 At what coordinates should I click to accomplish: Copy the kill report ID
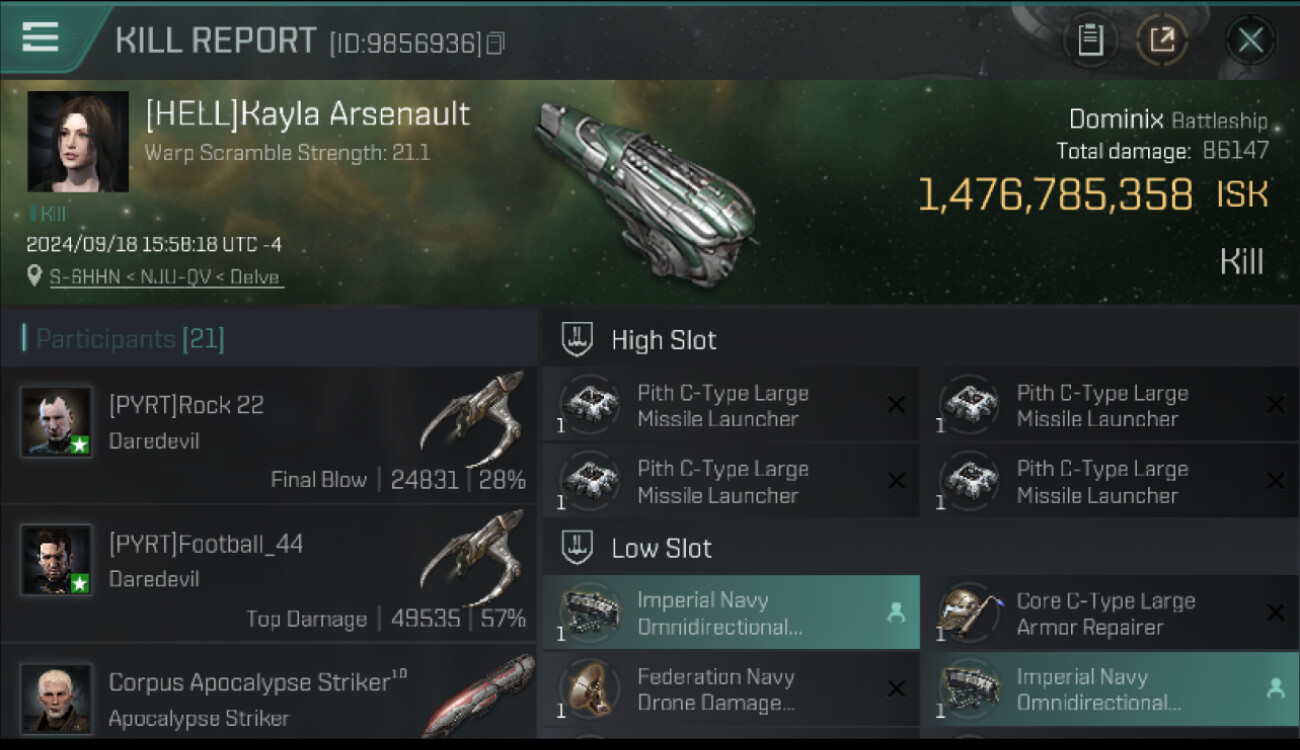click(495, 43)
